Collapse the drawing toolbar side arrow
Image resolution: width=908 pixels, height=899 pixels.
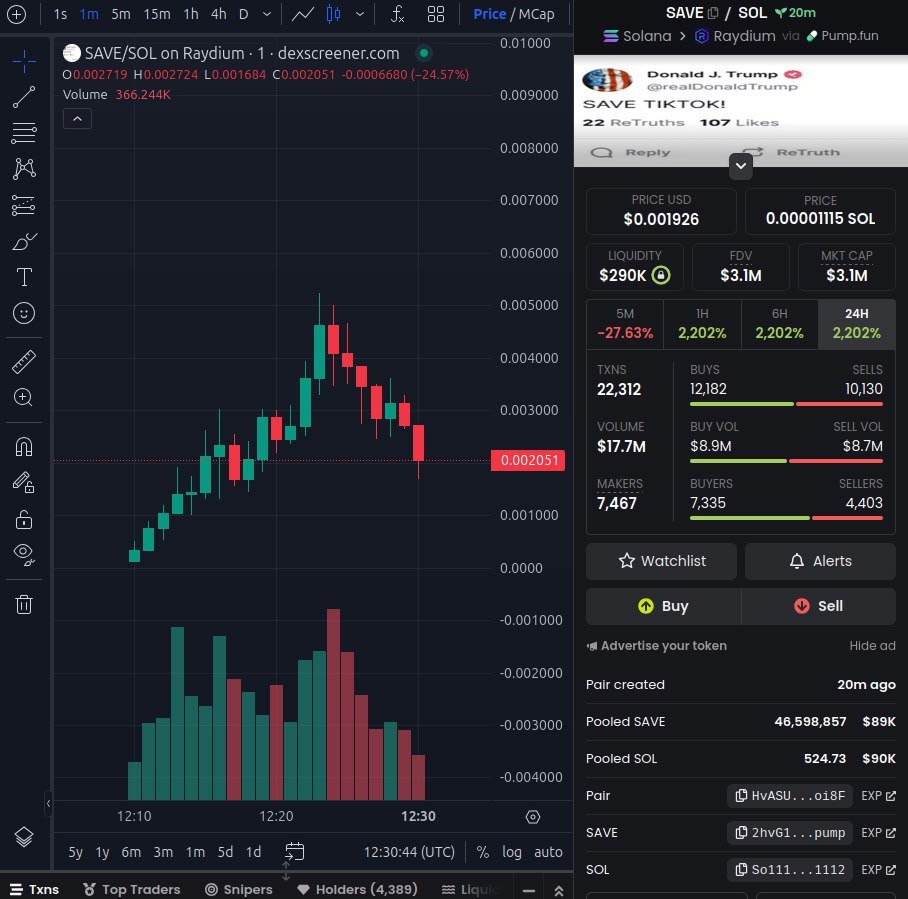(x=48, y=803)
